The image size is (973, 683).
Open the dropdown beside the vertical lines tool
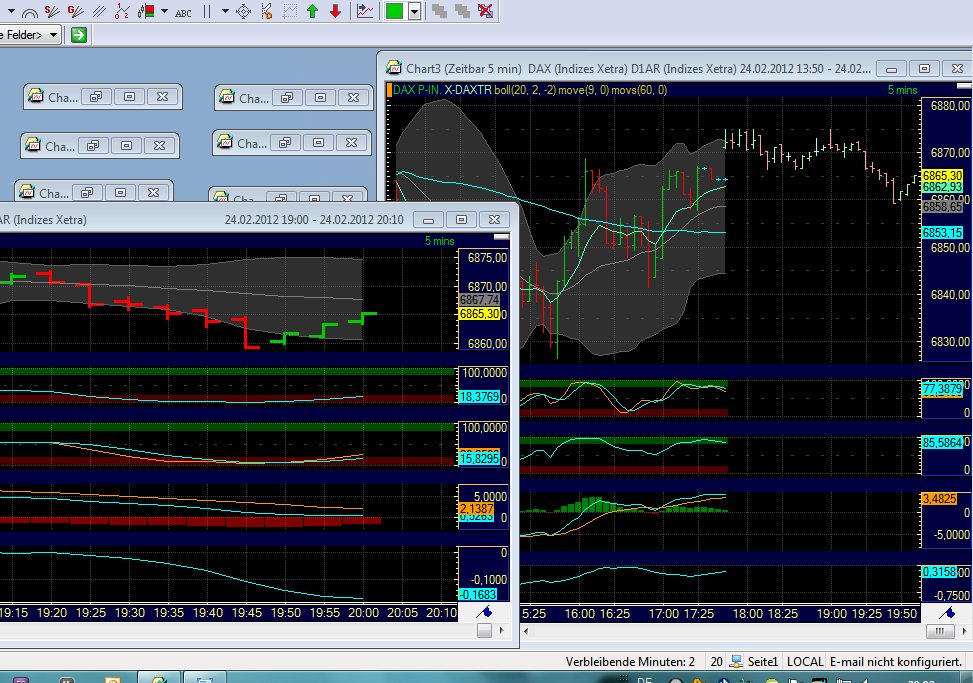[x=224, y=11]
